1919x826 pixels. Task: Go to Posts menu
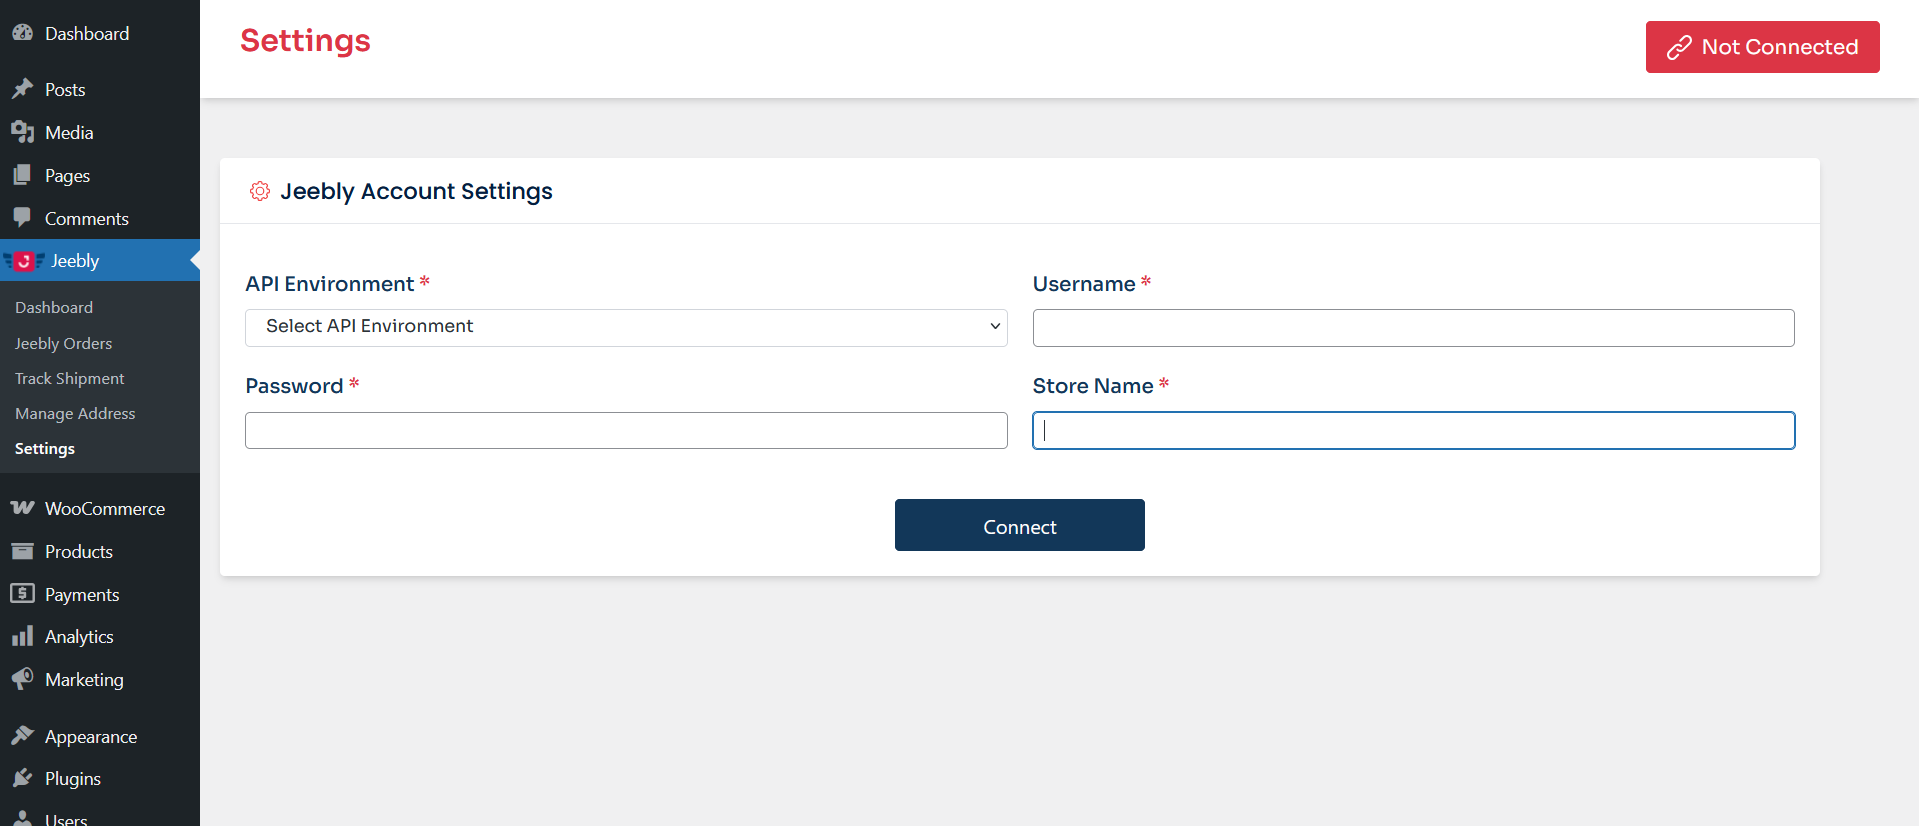click(x=100, y=89)
